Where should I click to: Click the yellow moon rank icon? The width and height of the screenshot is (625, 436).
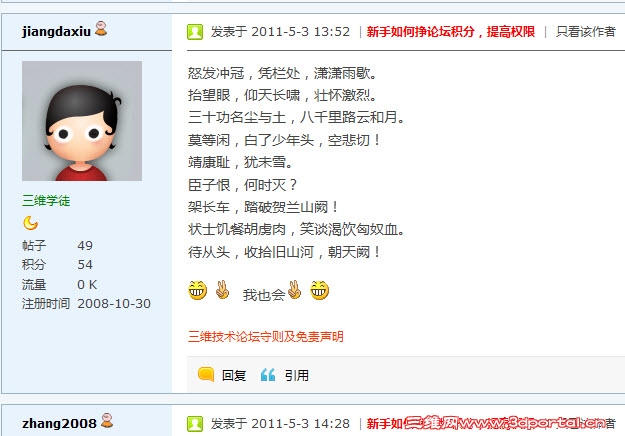coord(31,223)
